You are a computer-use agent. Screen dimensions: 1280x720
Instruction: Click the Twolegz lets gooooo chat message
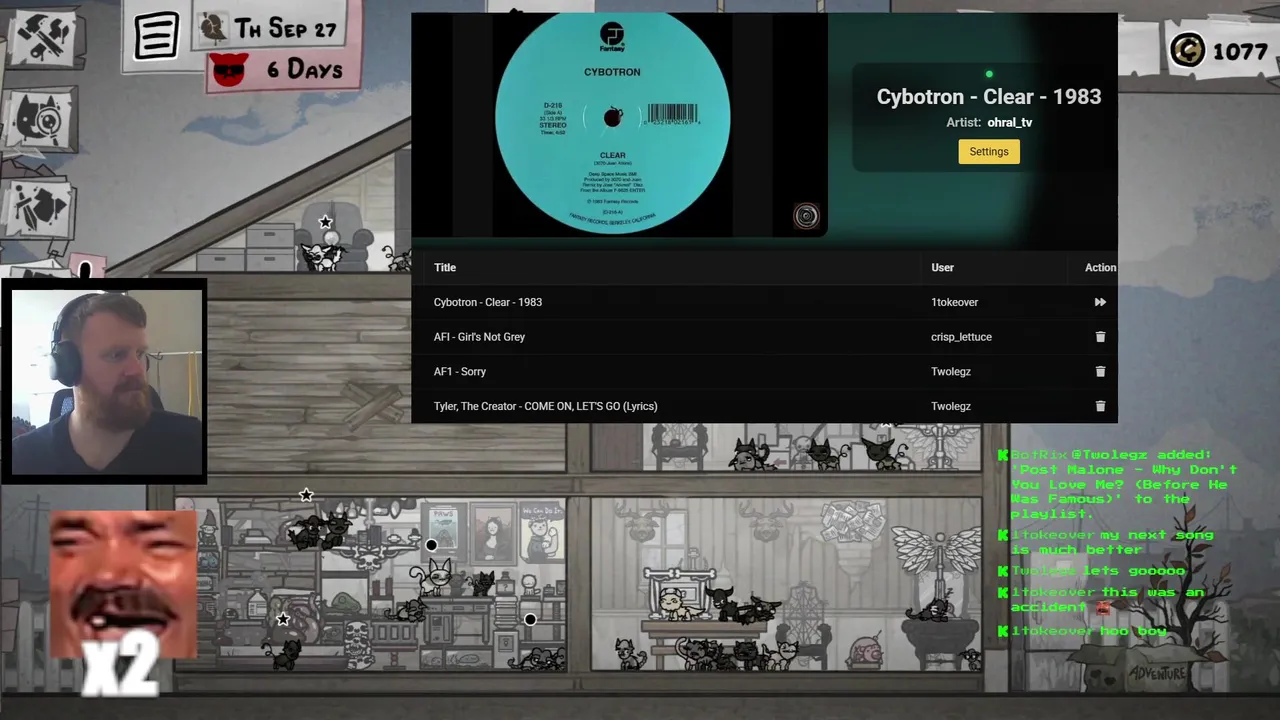(1092, 571)
